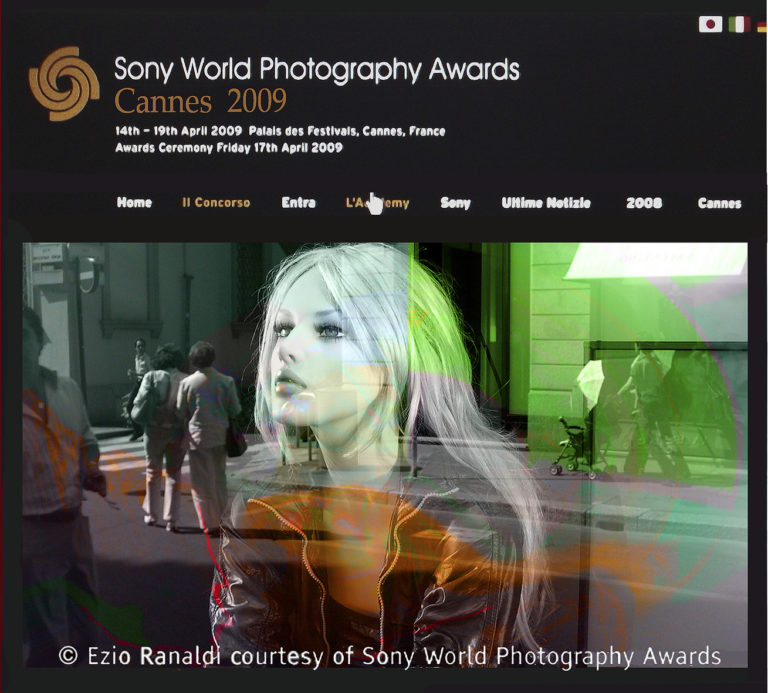Viewport: 768px width, 693px height.
Task: Open the Ultime Notizie page
Action: (546, 203)
